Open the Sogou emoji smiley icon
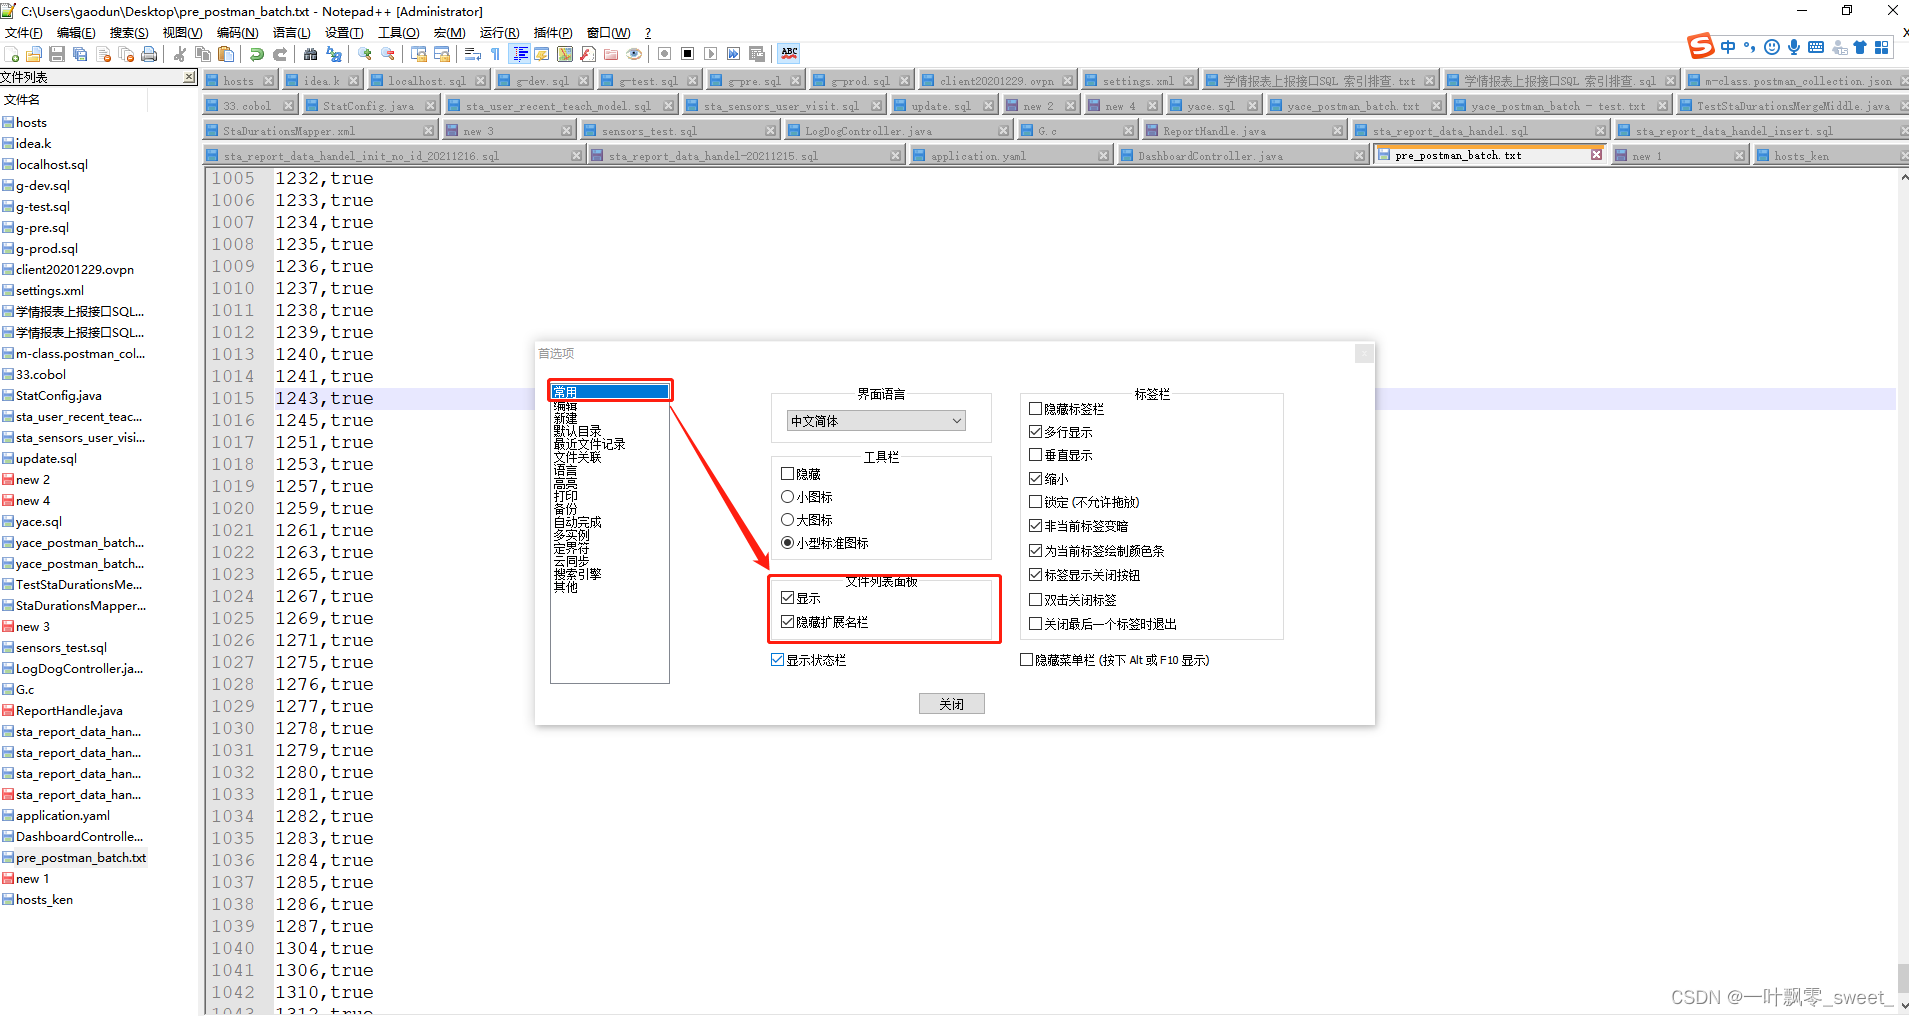Image resolution: width=1909 pixels, height=1016 pixels. tap(1772, 47)
